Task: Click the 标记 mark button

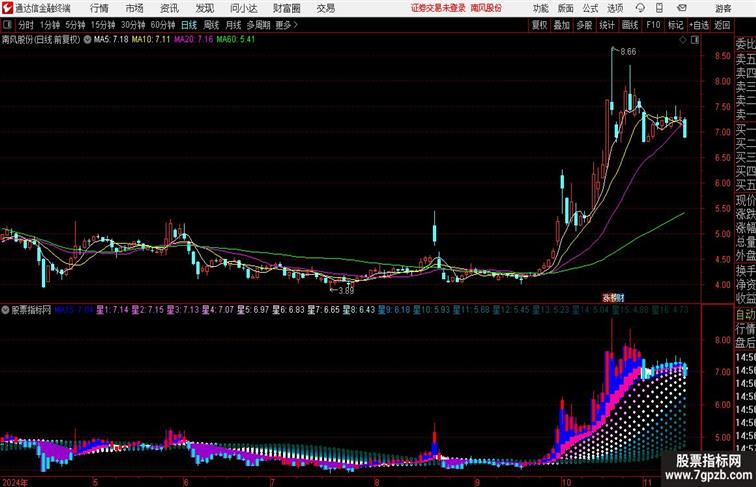Action: point(675,25)
